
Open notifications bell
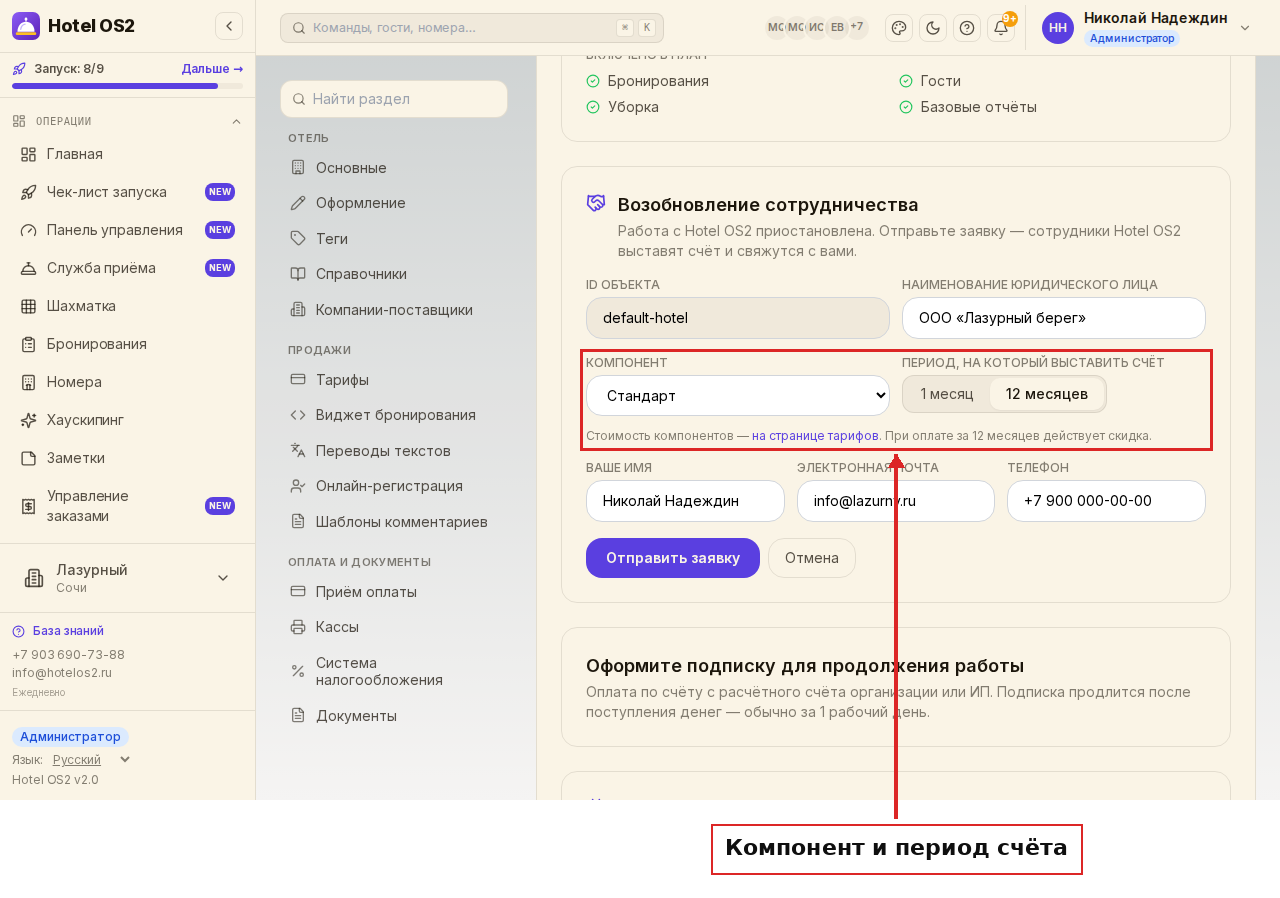coord(1001,28)
